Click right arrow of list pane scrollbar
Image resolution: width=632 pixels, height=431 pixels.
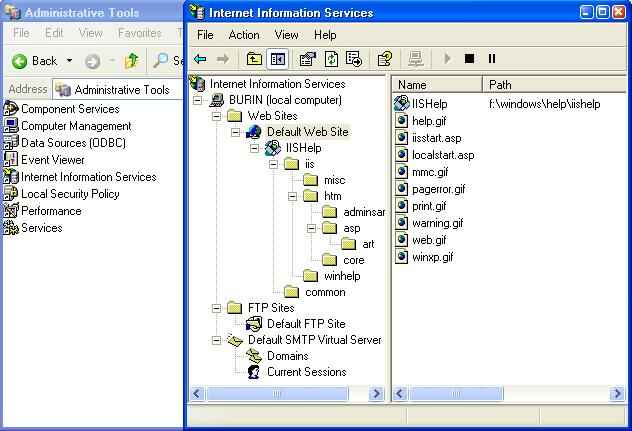(617, 394)
